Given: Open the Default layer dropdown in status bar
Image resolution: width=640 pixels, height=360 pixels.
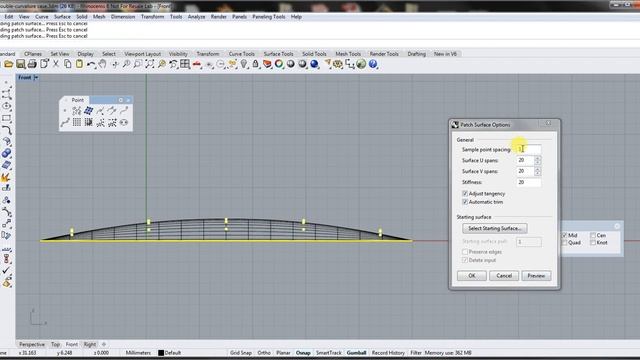Looking at the screenshot, I should (169, 353).
